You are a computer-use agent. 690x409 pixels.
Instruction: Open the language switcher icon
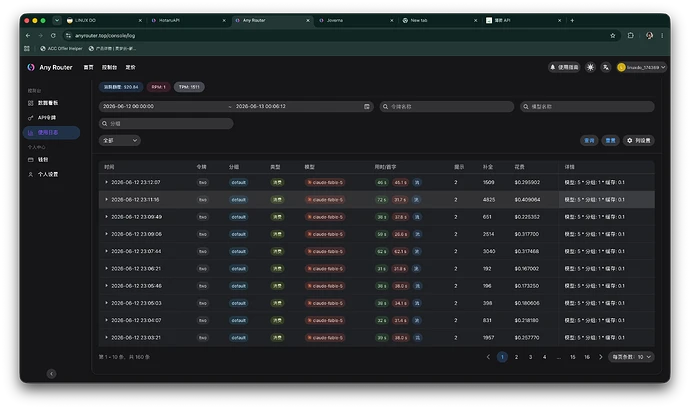(606, 67)
